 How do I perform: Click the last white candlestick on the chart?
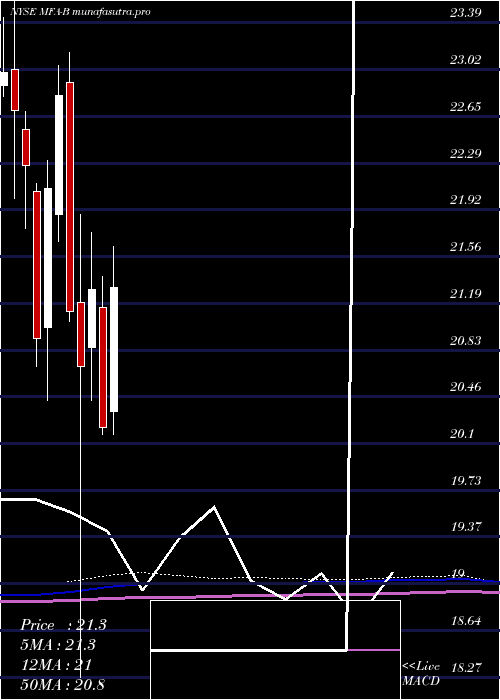click(114, 349)
